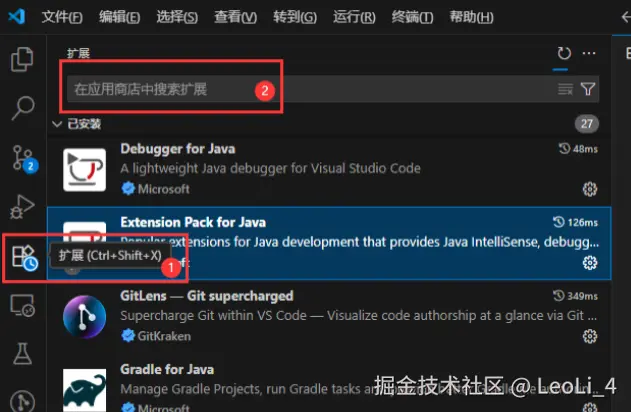Image resolution: width=631 pixels, height=412 pixels.
Task: Click the installed count badge 27
Action: click(x=586, y=124)
